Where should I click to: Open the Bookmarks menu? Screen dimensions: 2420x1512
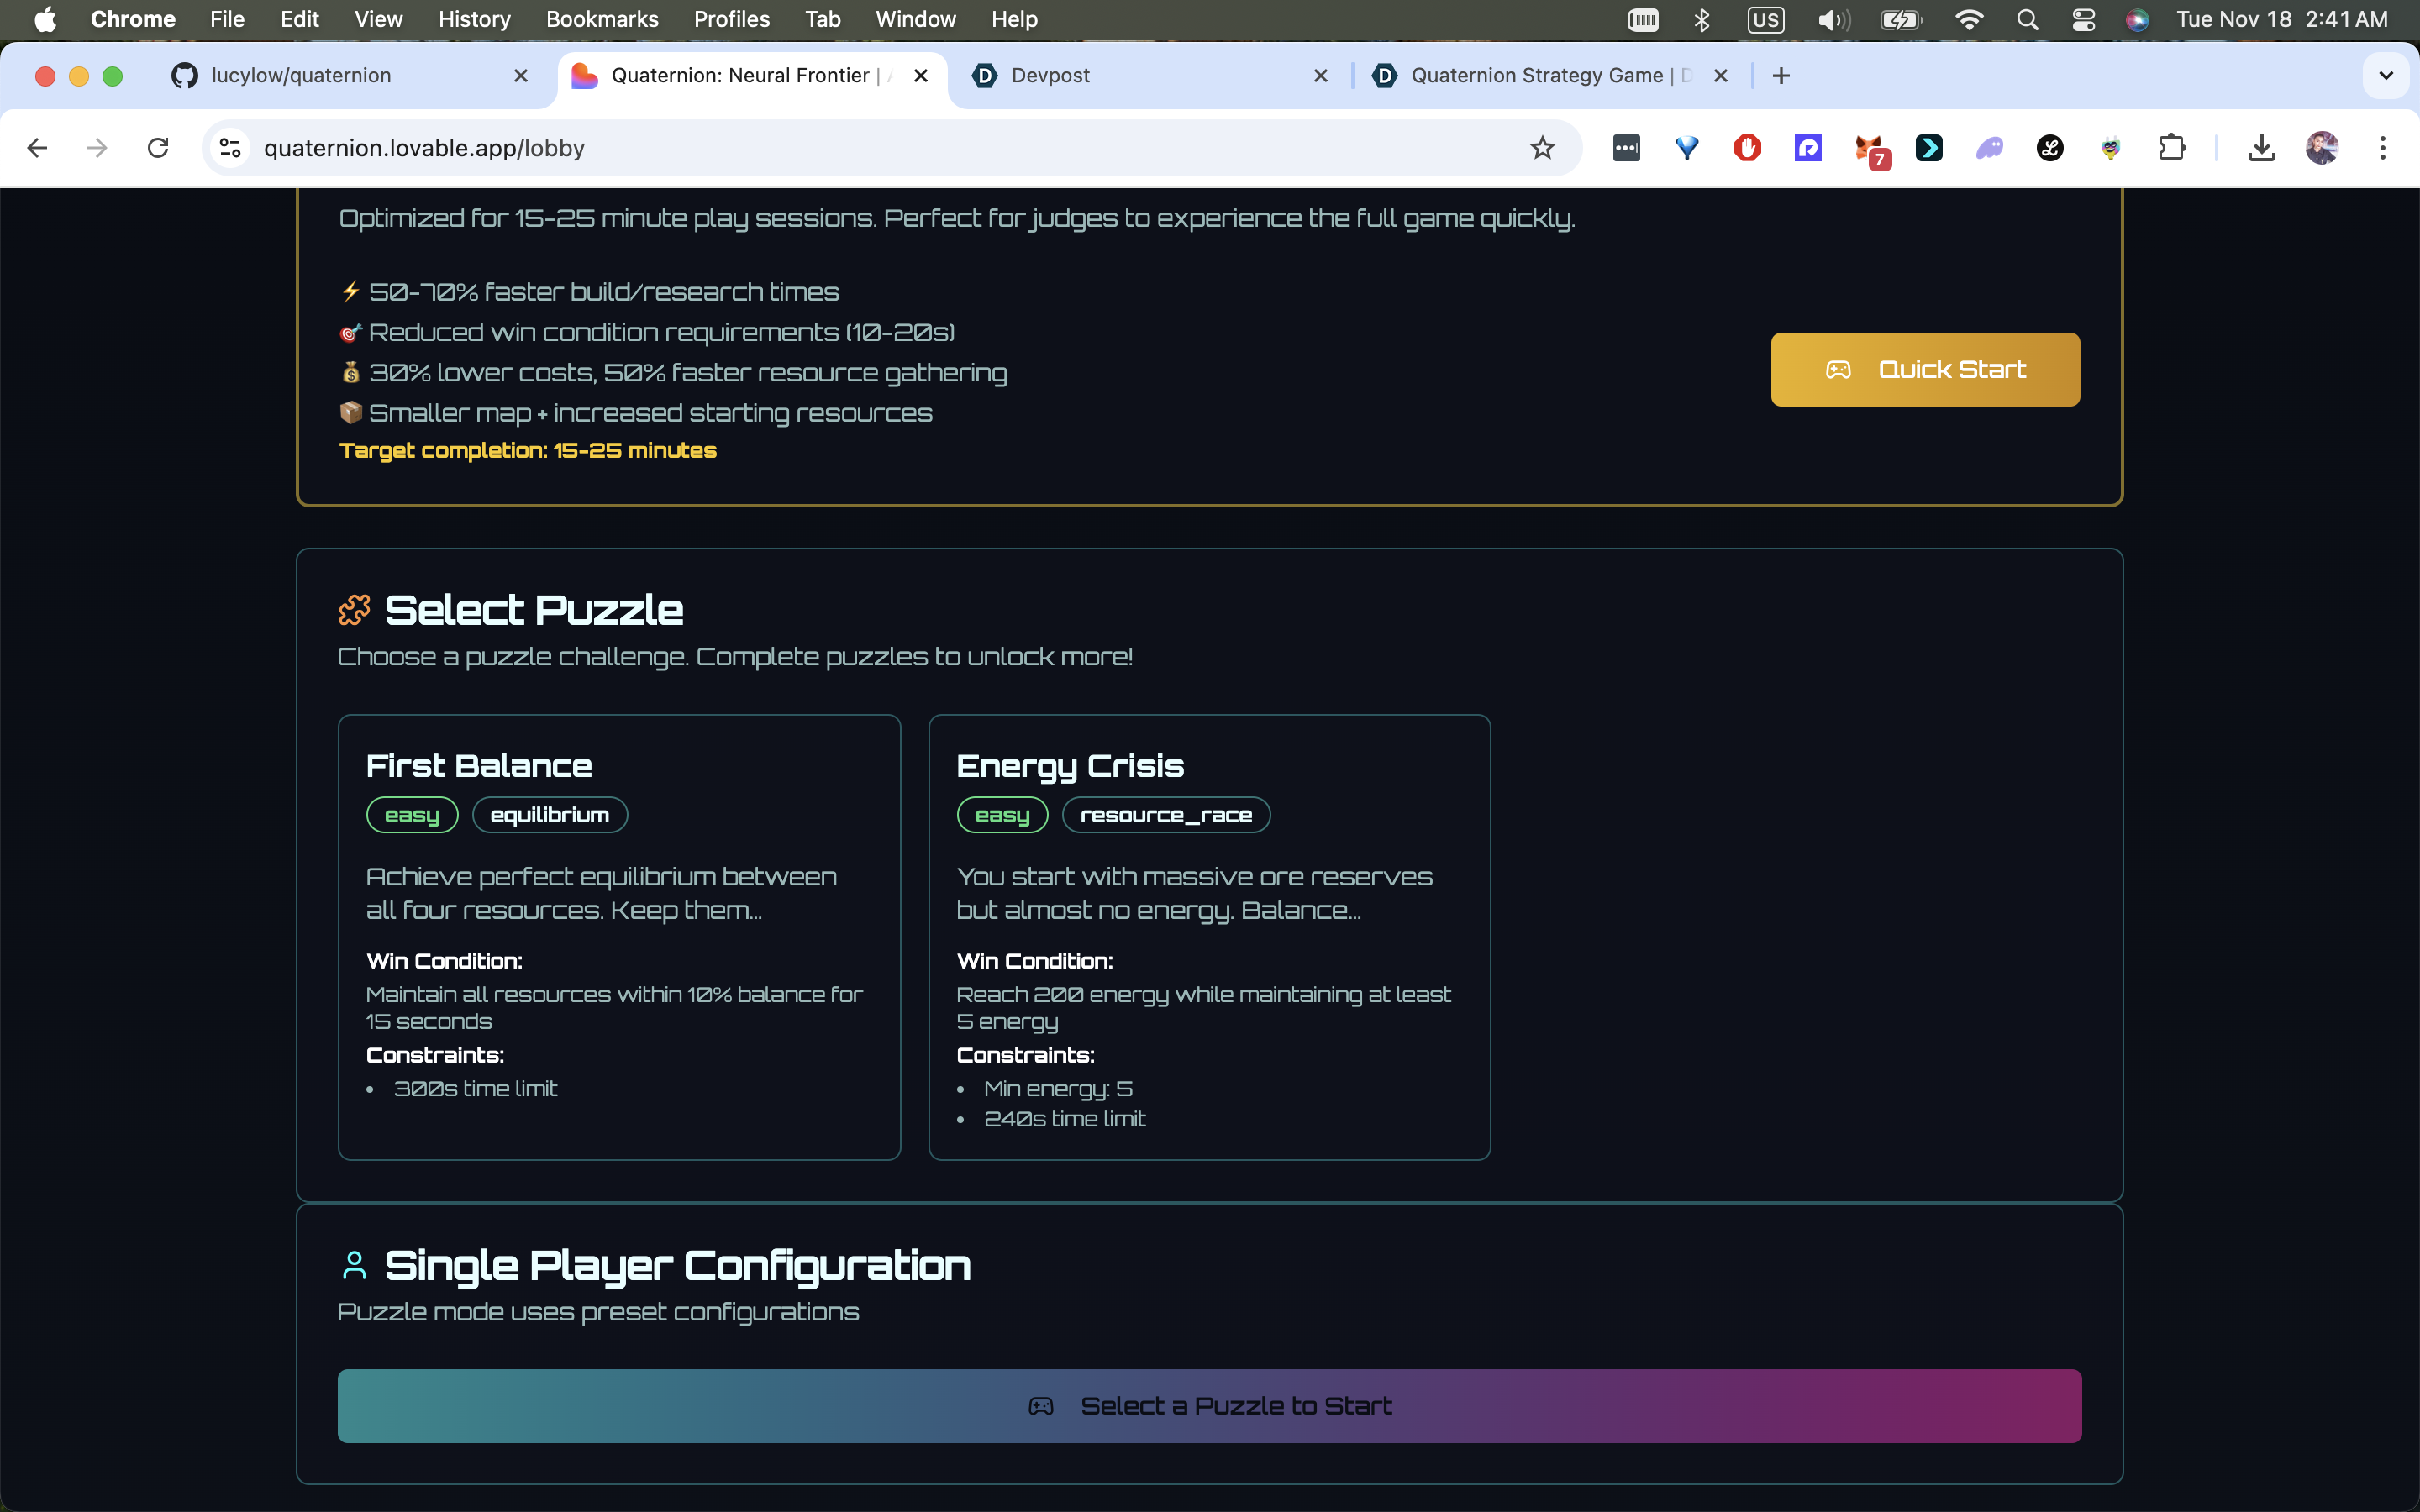(x=601, y=19)
